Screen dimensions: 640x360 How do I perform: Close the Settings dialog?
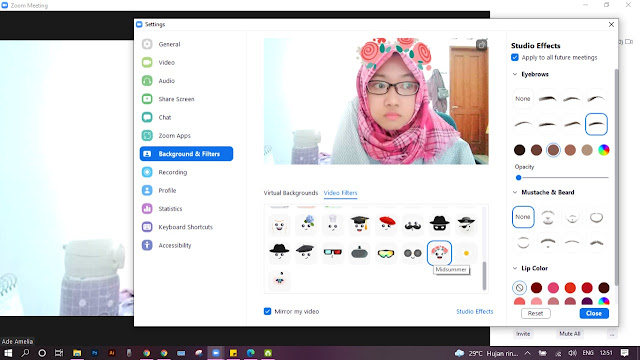pos(611,24)
